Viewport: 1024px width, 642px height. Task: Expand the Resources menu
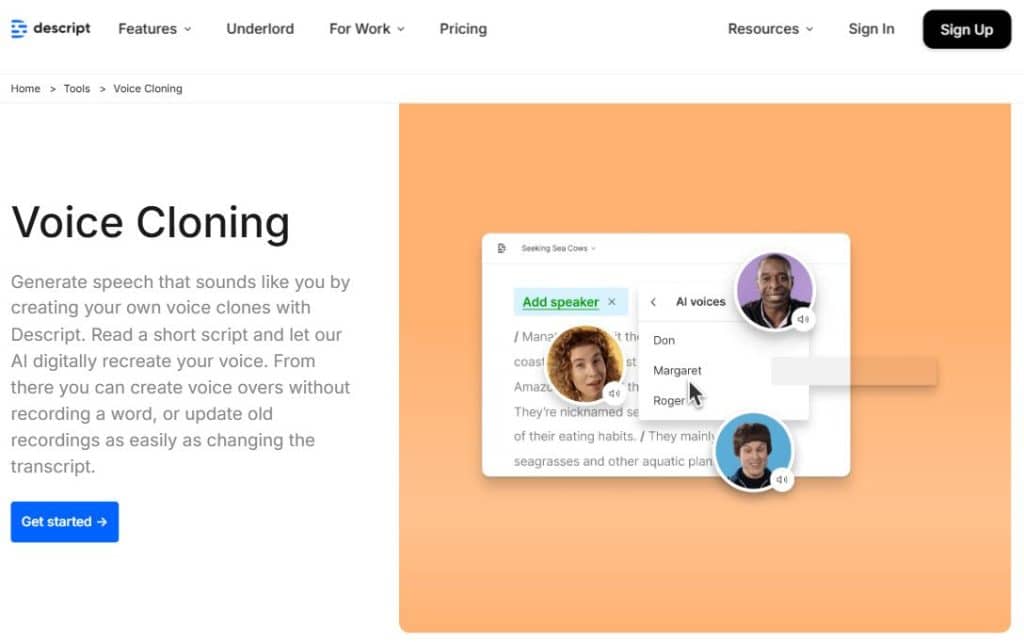click(x=770, y=29)
